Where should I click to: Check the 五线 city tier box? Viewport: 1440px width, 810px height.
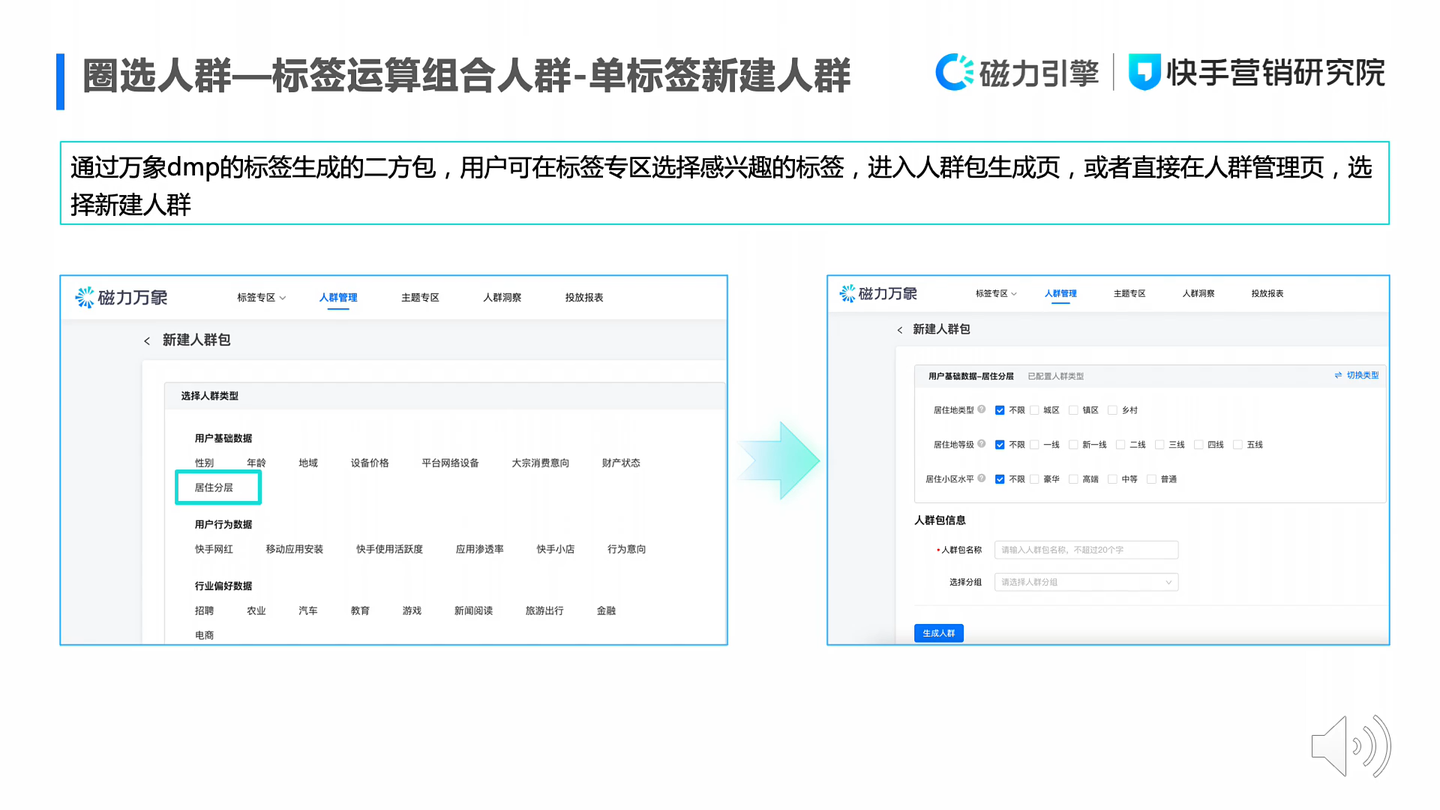click(1238, 444)
